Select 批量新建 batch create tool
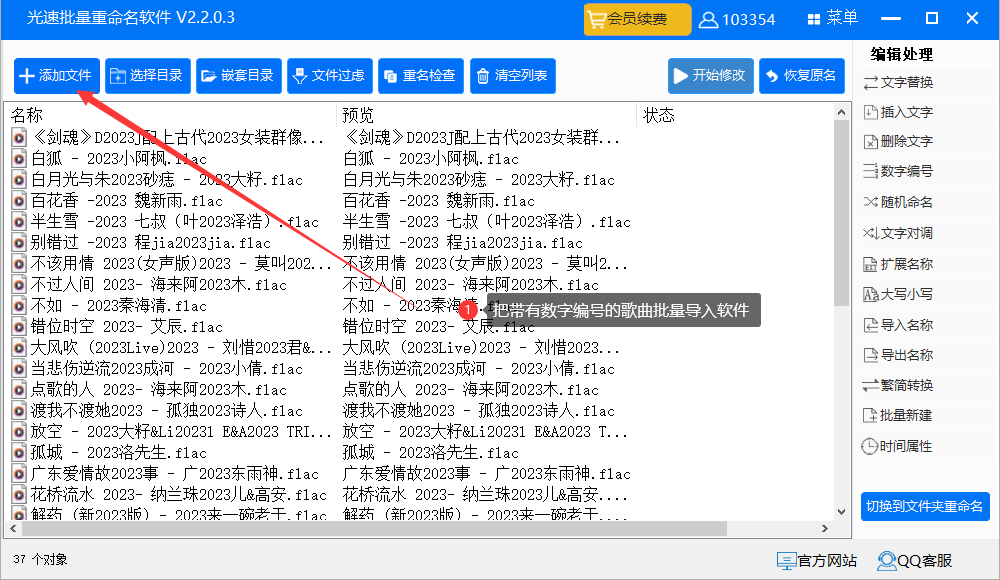The height and width of the screenshot is (580, 1000). point(898,415)
